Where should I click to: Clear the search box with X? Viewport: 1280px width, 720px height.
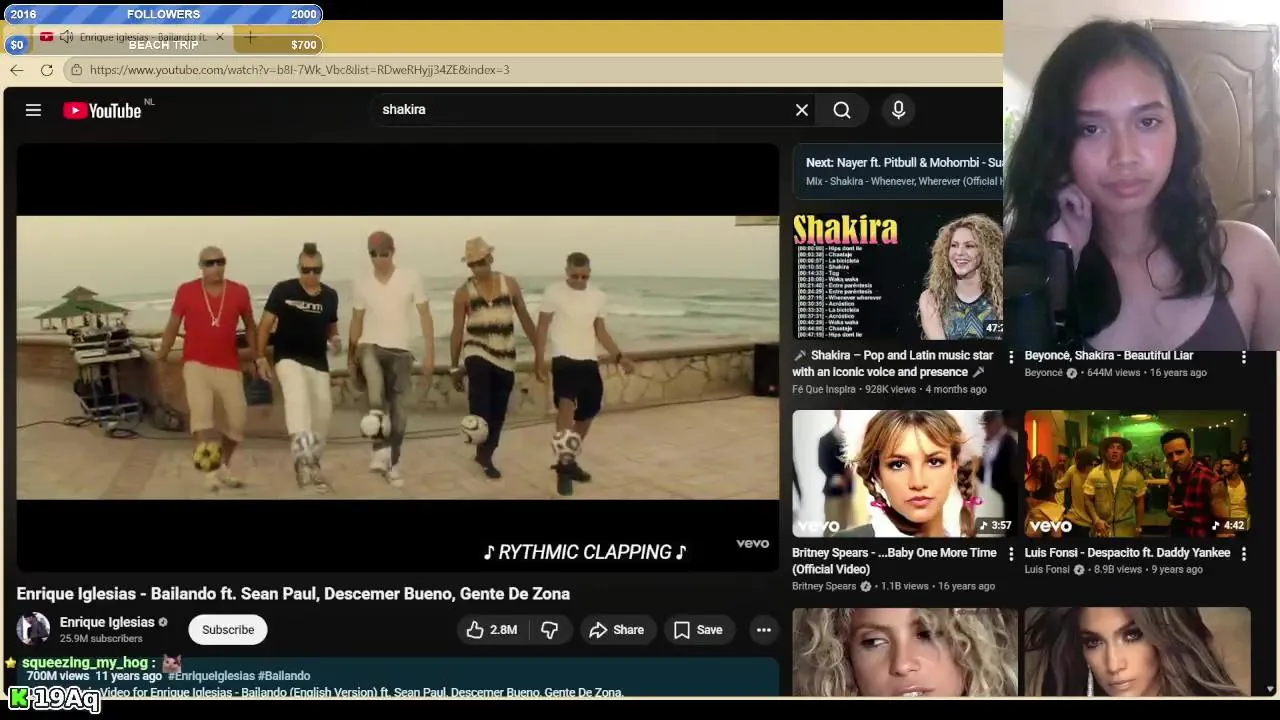801,110
